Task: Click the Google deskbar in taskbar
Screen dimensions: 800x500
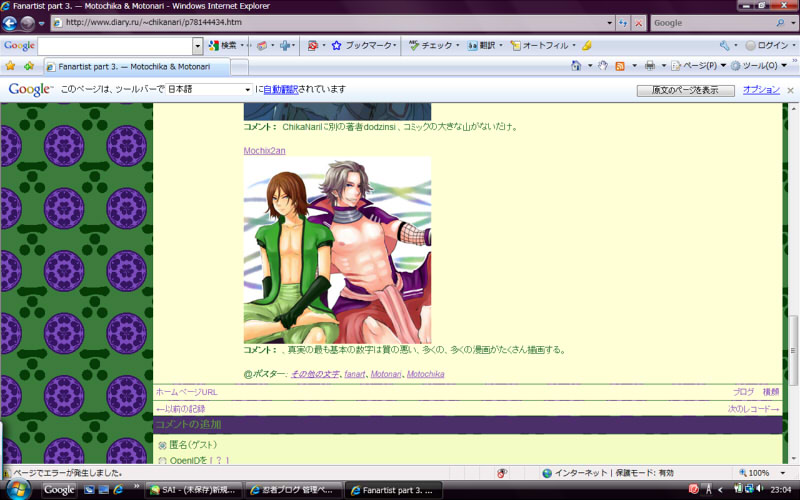Action: [59, 490]
